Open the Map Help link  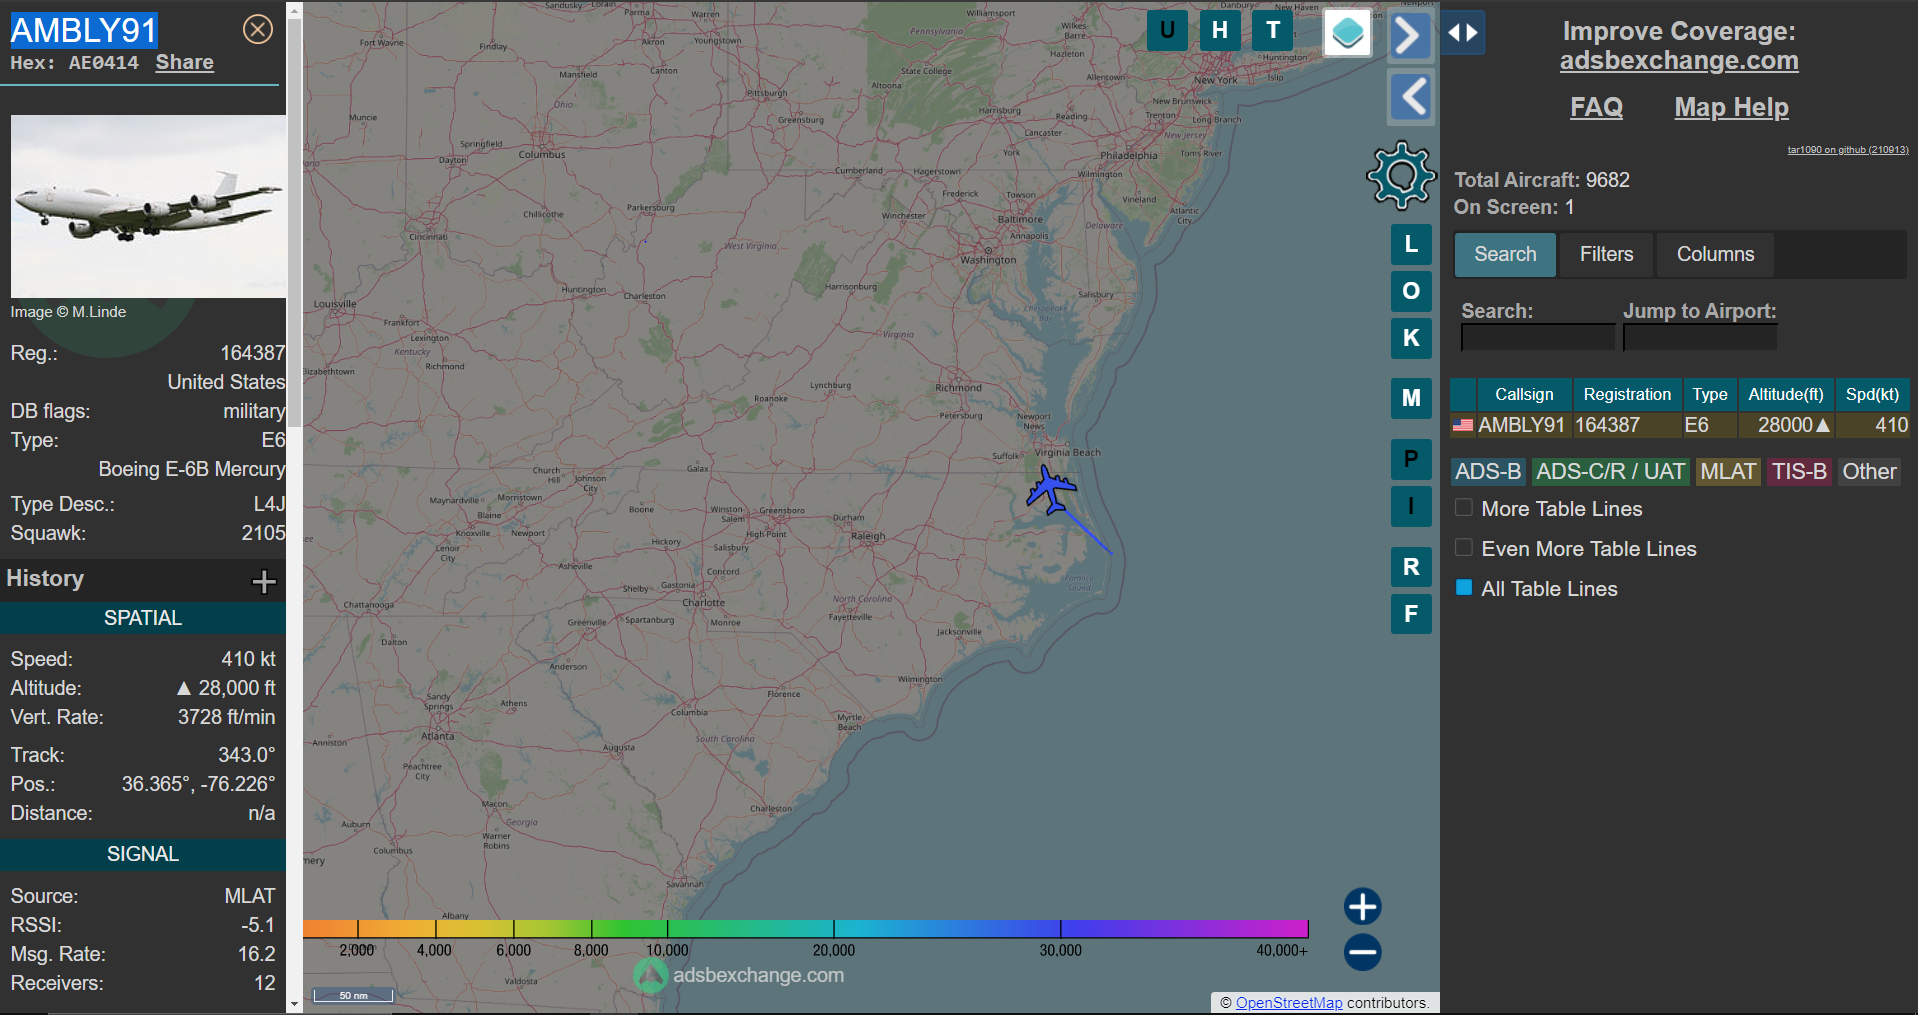coord(1731,107)
